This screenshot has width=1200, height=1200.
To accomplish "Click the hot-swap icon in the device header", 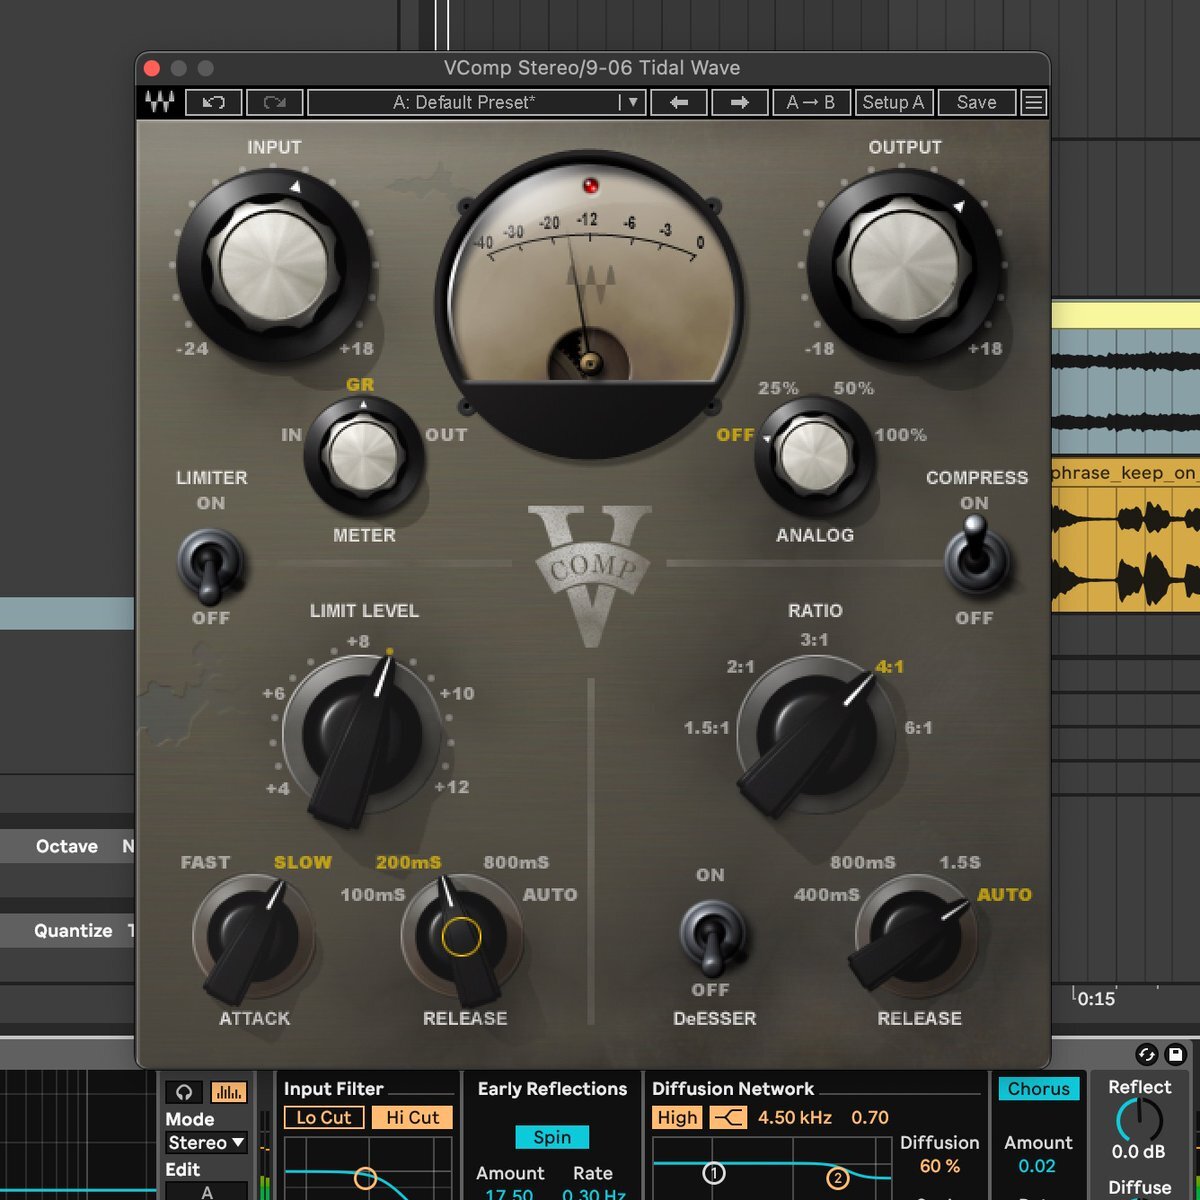I will (x=1147, y=1054).
